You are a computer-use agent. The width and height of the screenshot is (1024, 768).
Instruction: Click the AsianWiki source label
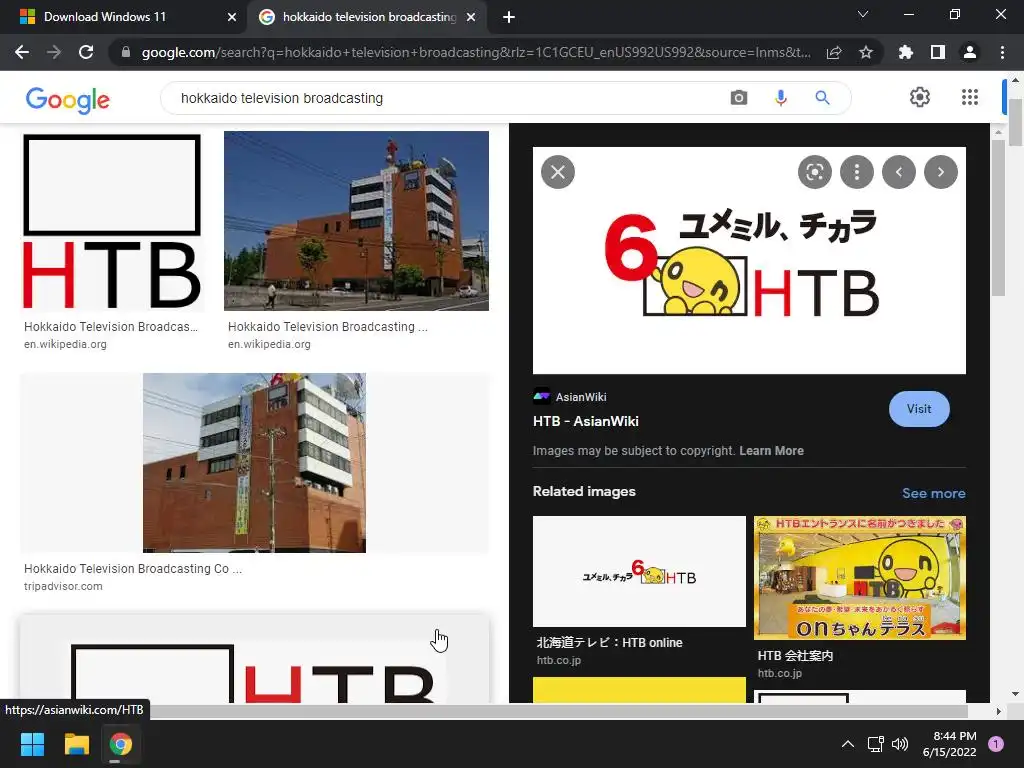tap(581, 397)
